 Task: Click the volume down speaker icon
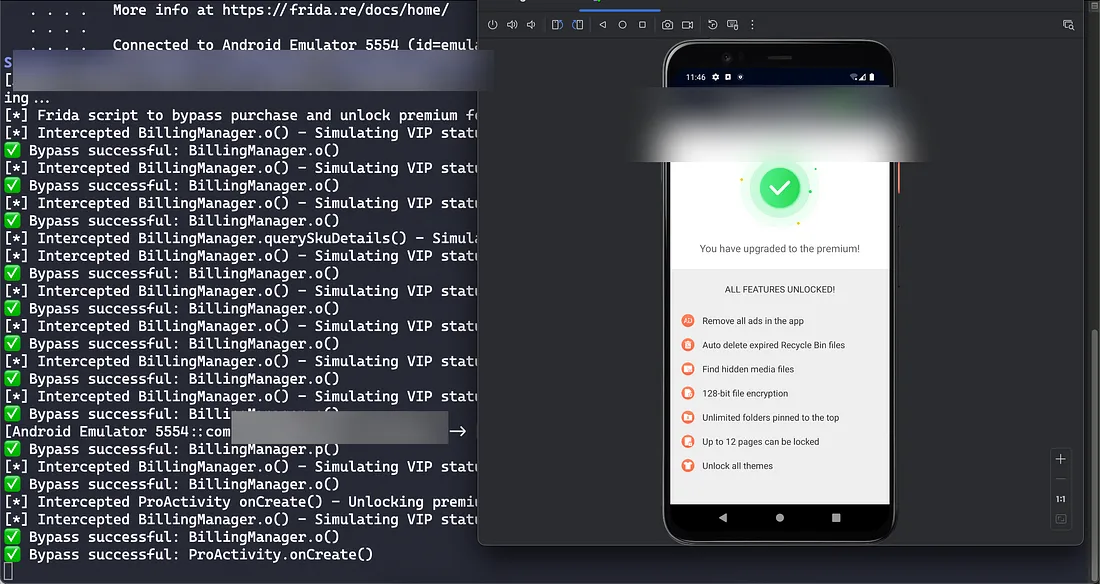[531, 25]
